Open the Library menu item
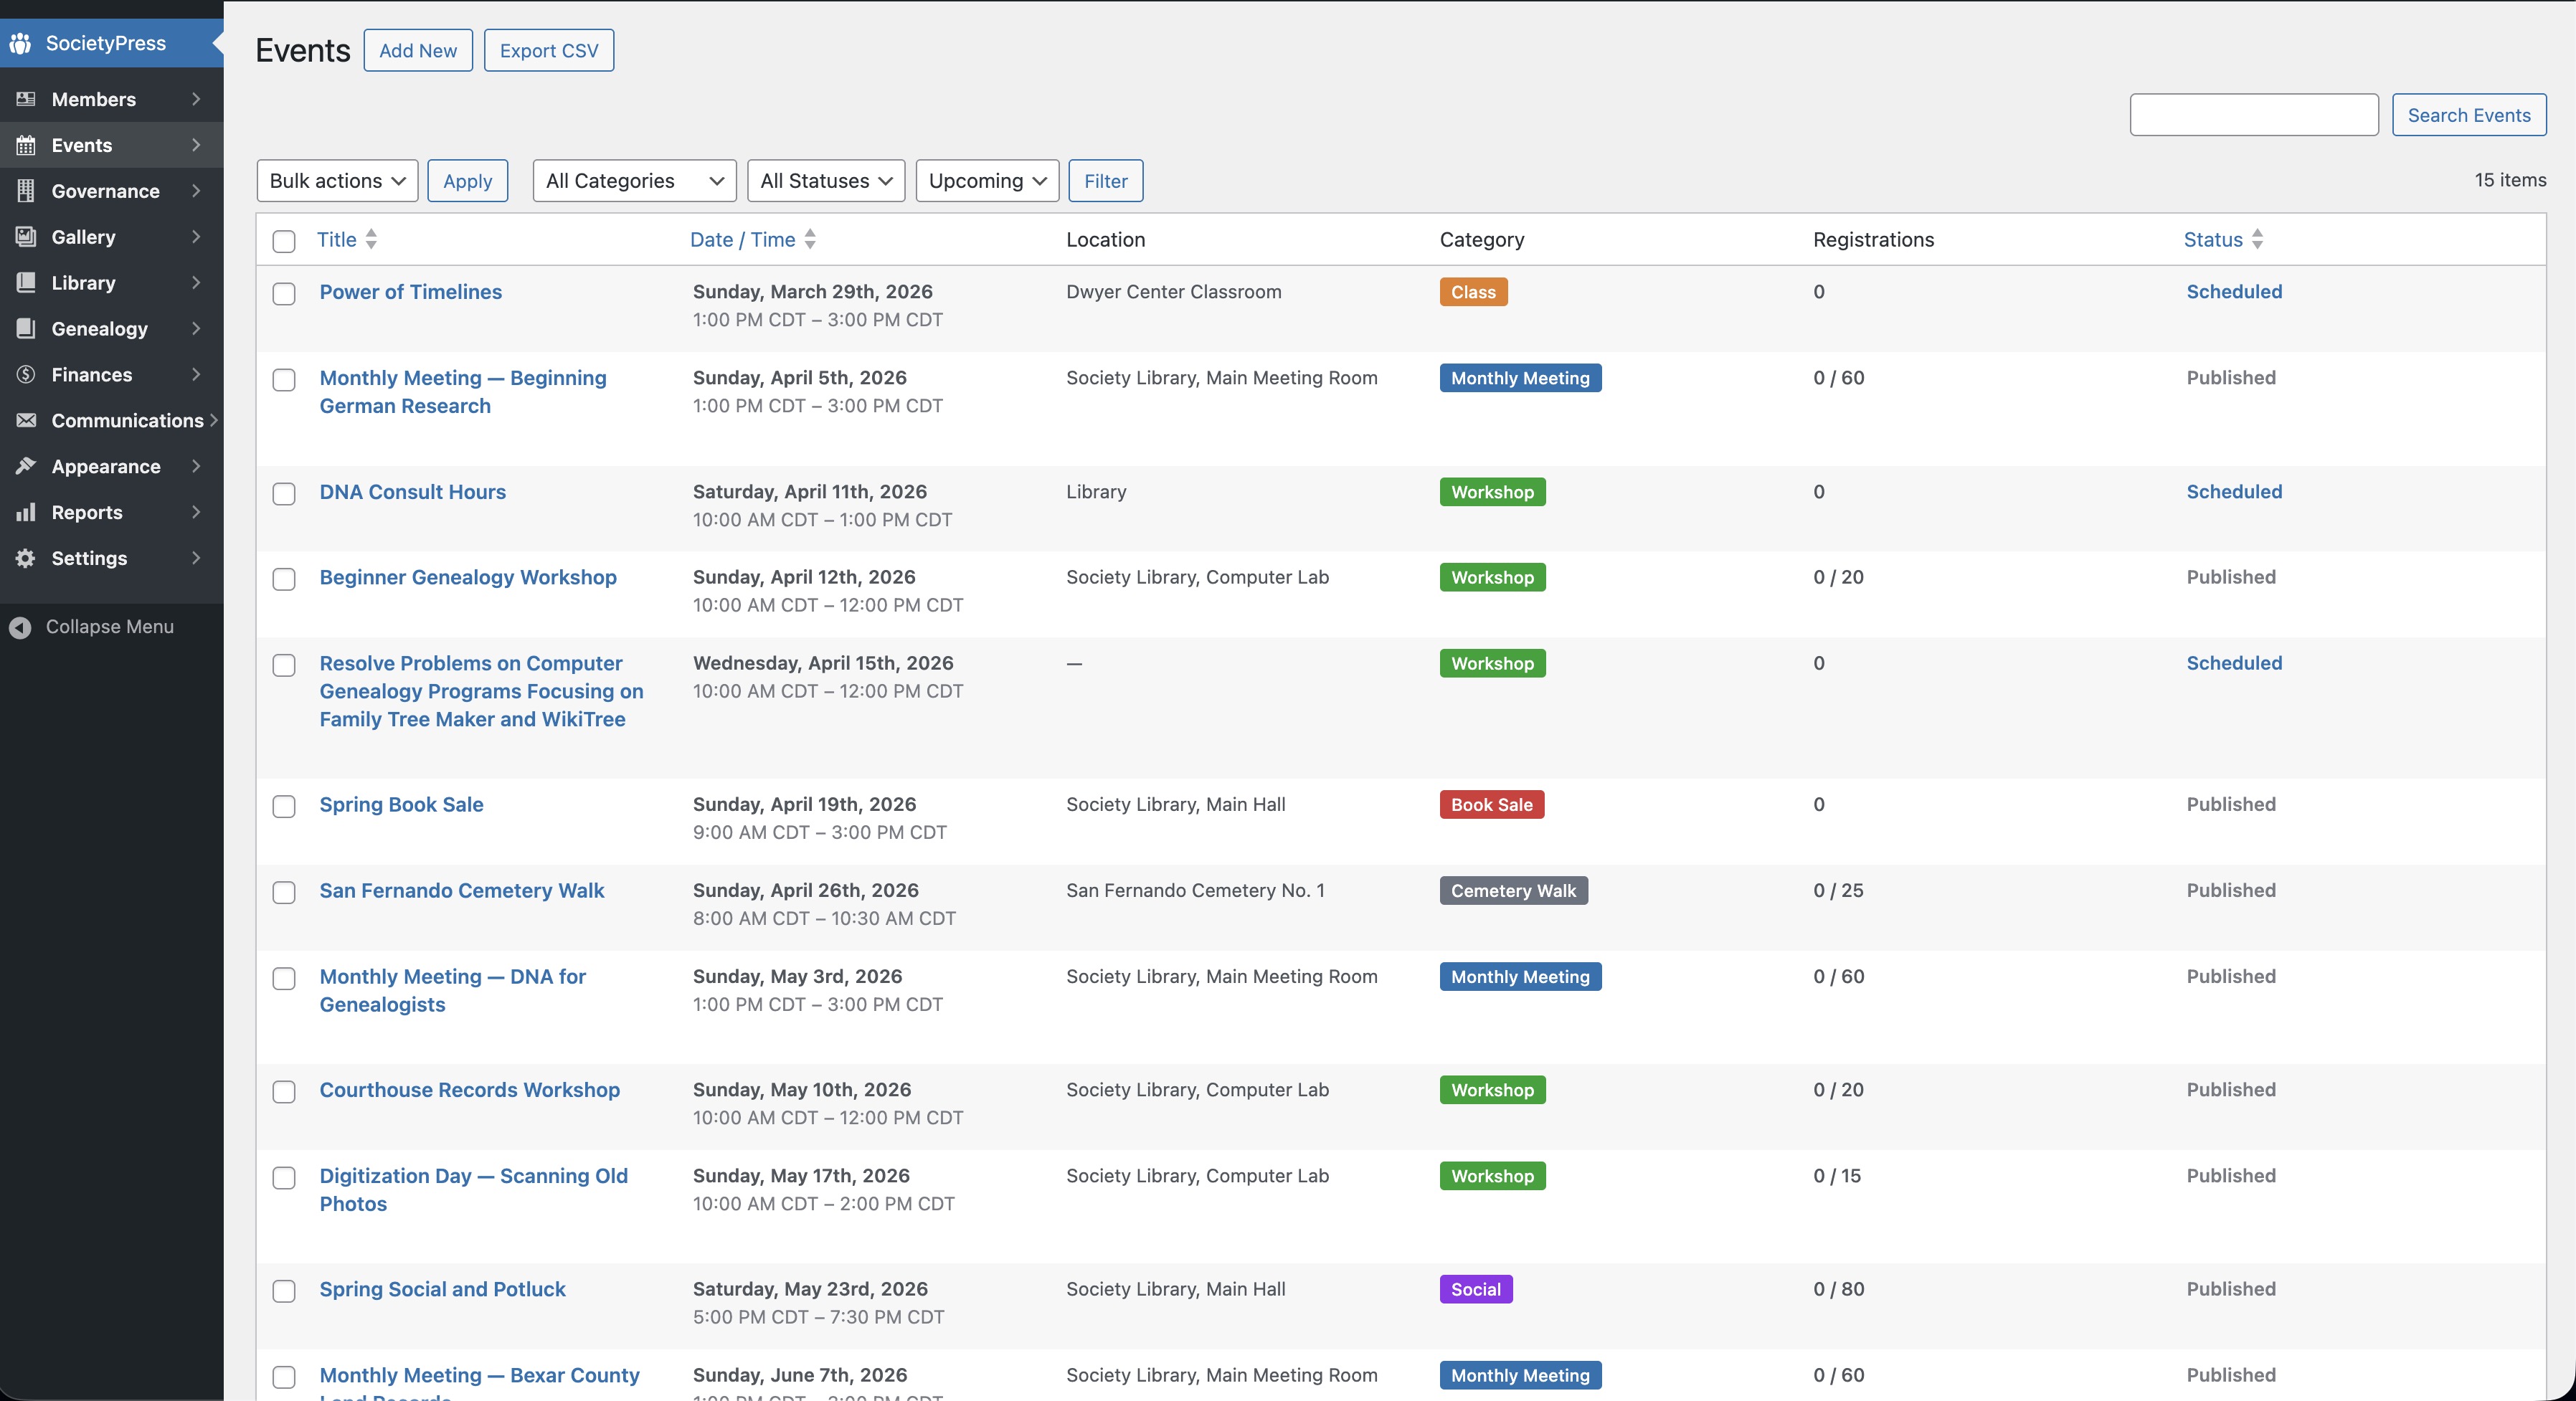2576x1401 pixels. point(84,283)
